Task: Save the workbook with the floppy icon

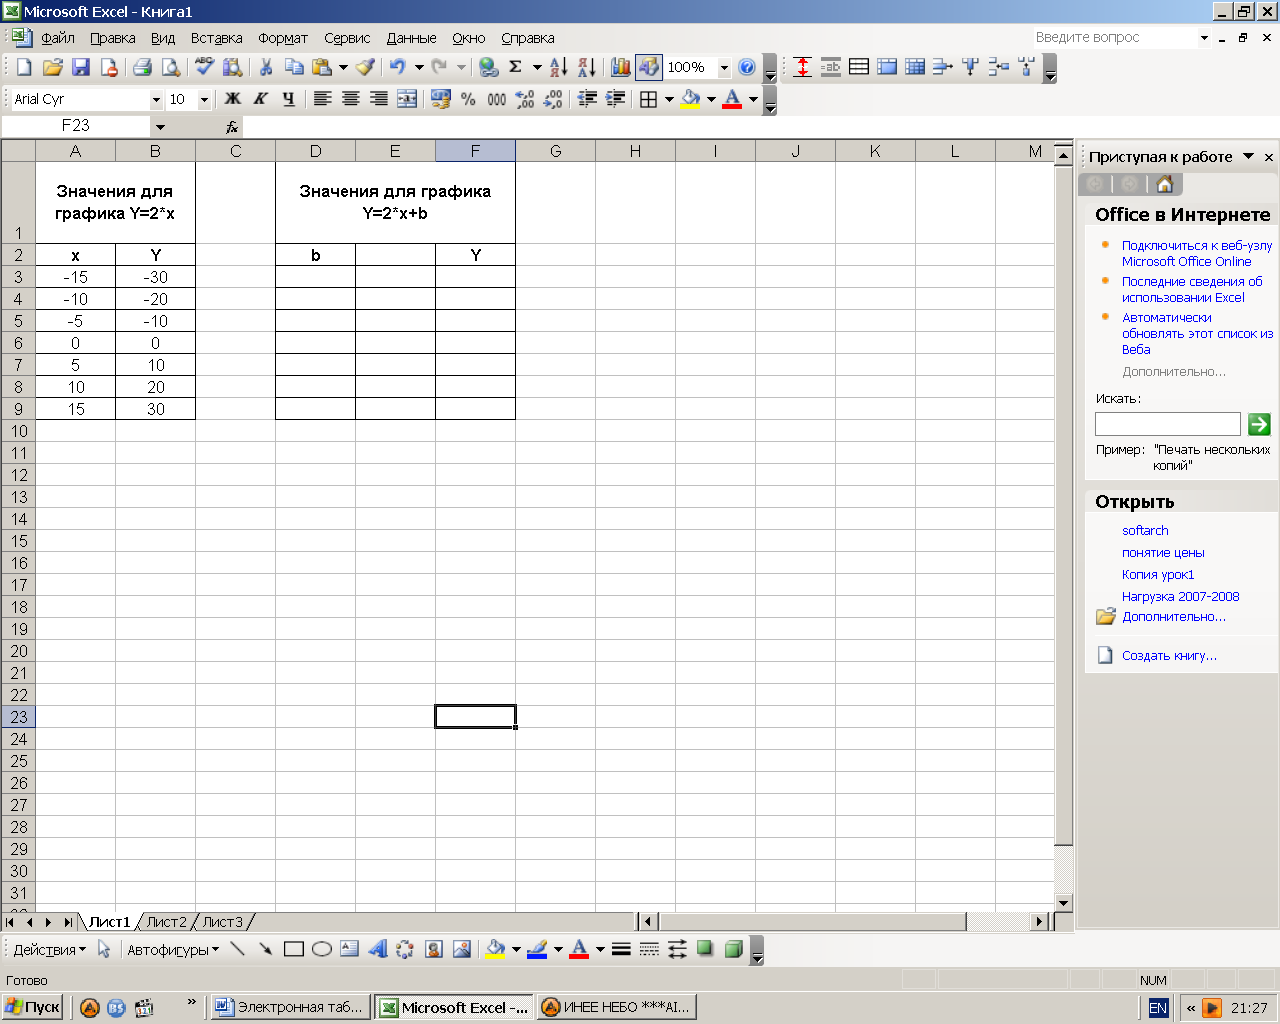Action: pos(81,67)
